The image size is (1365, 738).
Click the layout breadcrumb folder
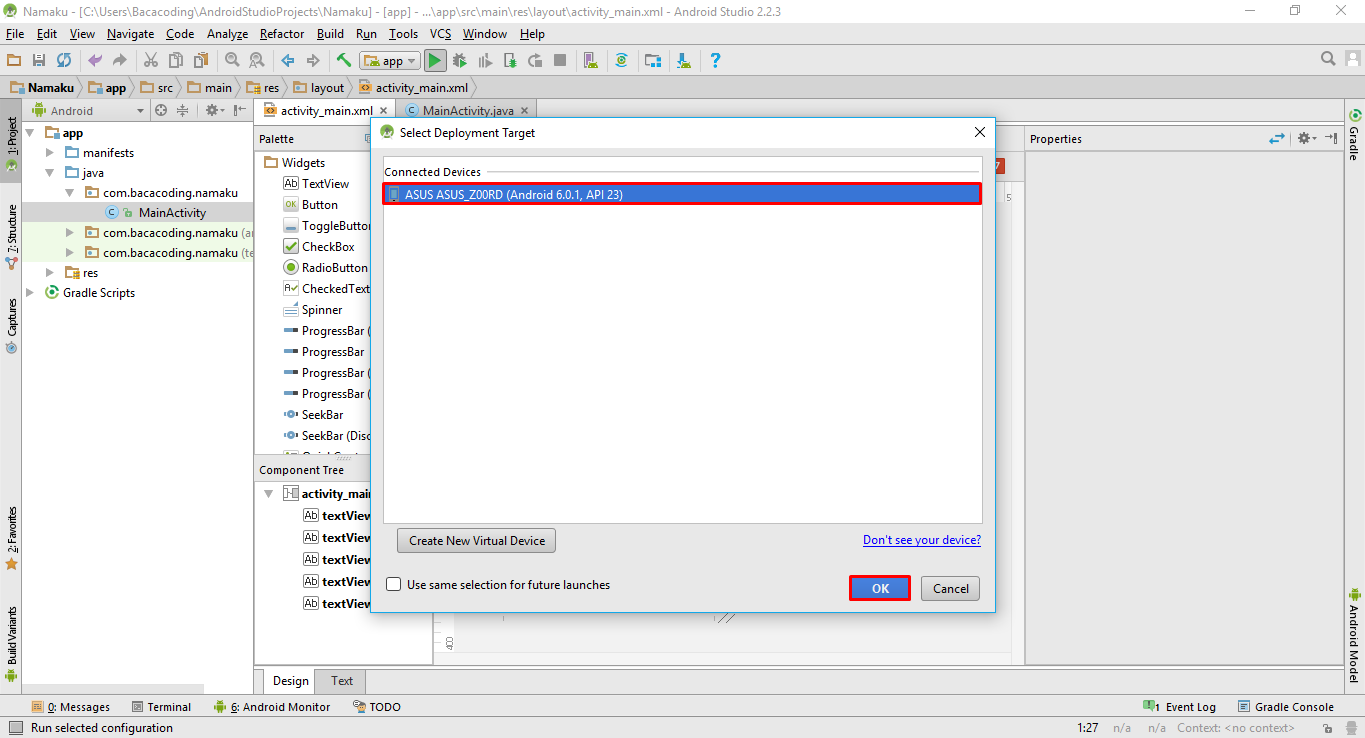pyautogui.click(x=319, y=87)
